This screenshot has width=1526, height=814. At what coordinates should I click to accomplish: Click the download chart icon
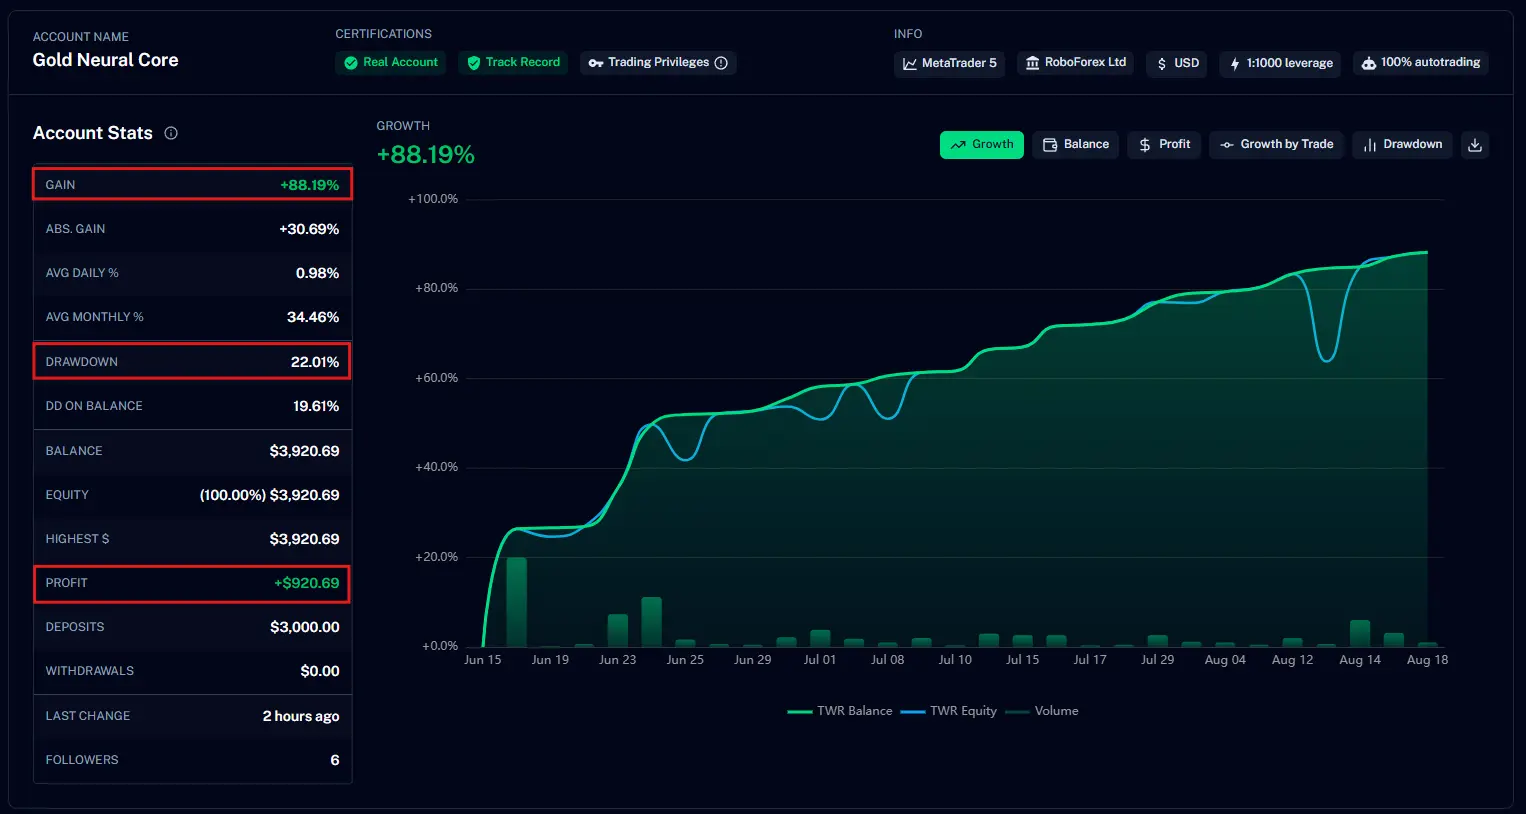click(x=1474, y=145)
